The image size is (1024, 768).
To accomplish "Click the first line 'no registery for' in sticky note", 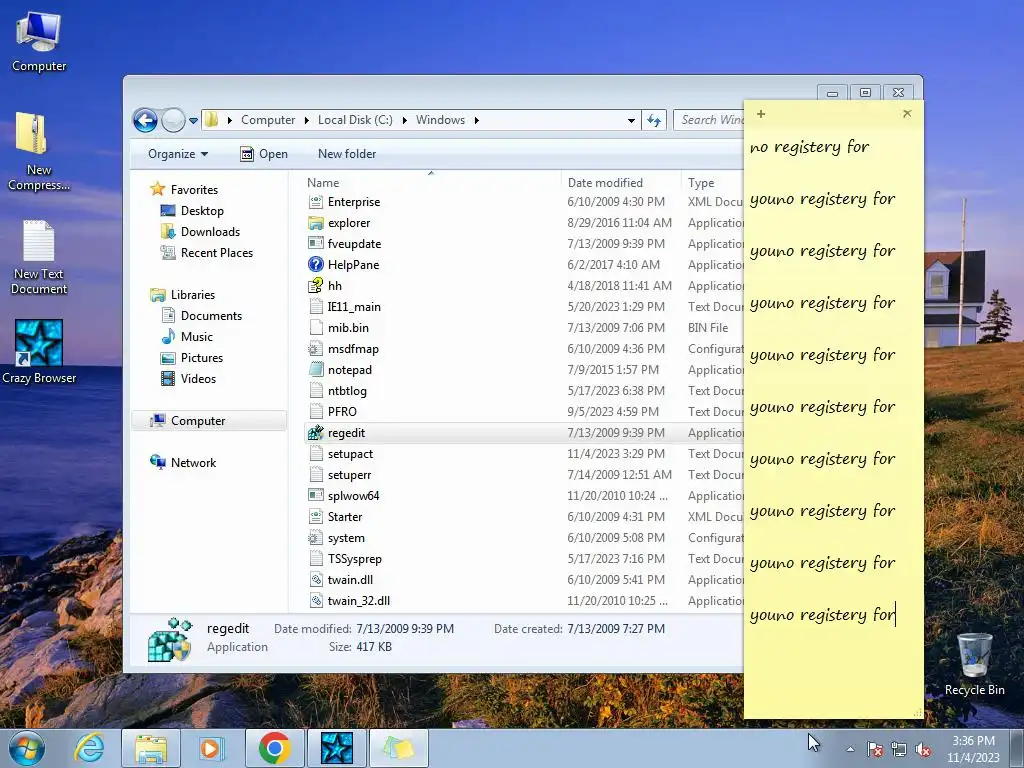I will (809, 147).
